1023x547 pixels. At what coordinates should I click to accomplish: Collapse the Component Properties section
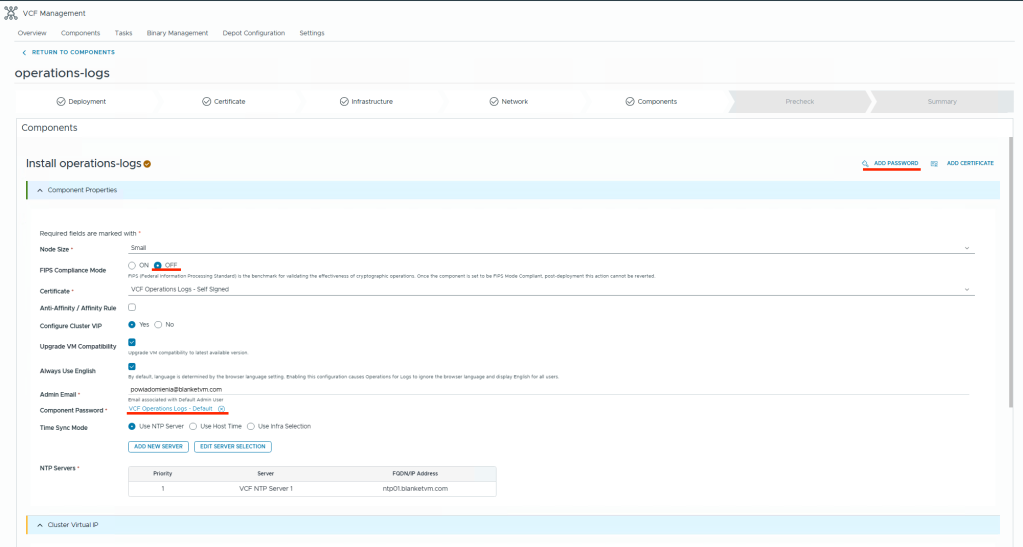[40, 190]
